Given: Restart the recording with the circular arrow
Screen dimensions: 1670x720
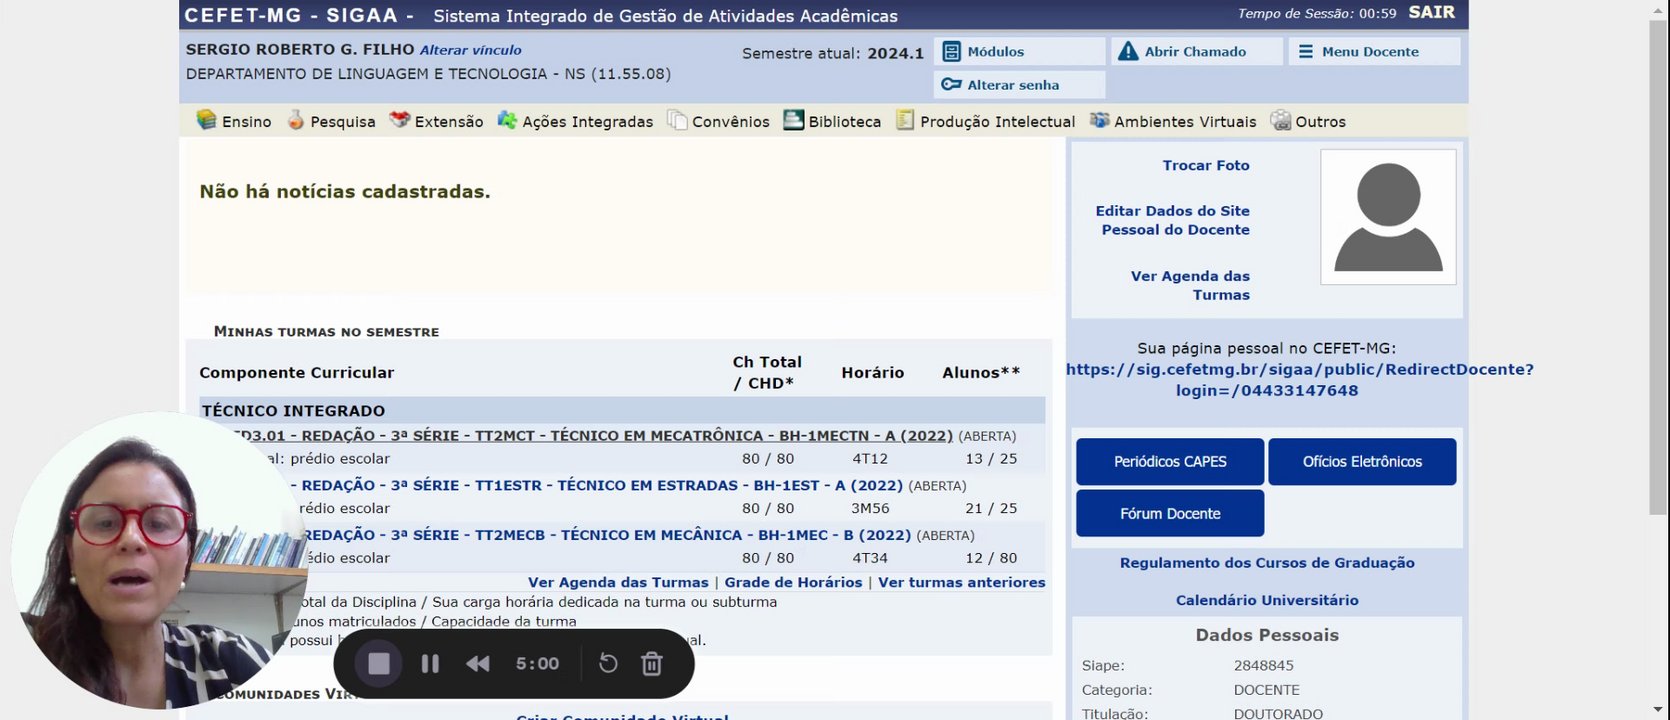Looking at the screenshot, I should pyautogui.click(x=608, y=663).
